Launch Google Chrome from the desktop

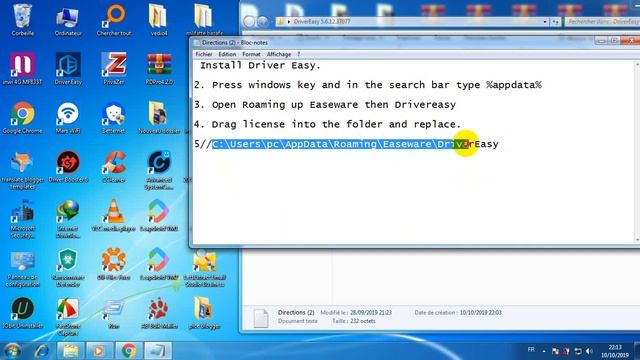click(22, 118)
